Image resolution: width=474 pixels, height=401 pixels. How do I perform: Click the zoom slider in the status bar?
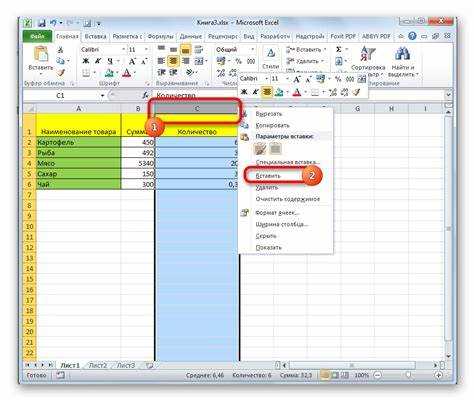tap(408, 375)
